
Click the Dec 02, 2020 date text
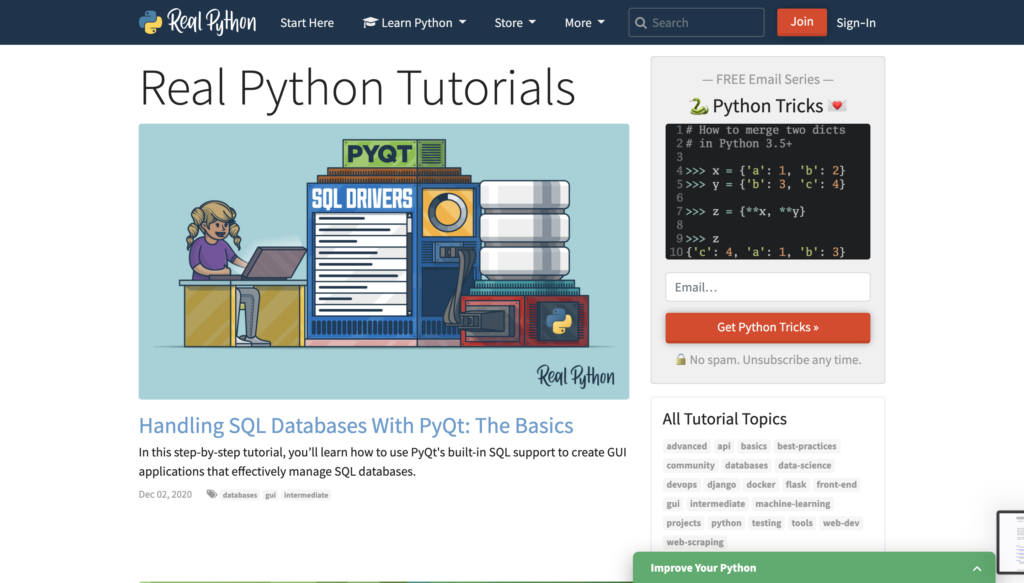pos(165,495)
